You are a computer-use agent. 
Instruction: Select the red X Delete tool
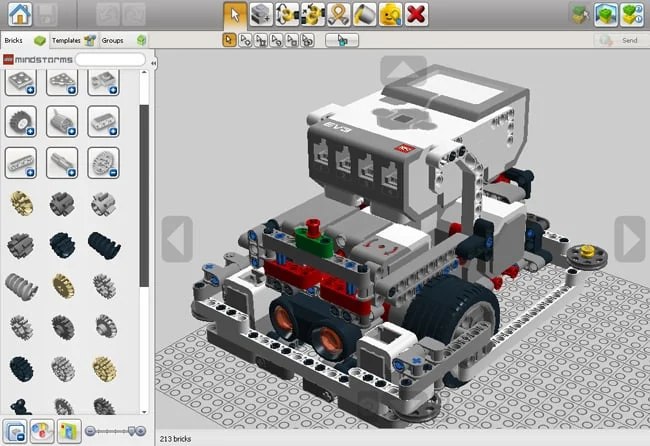pyautogui.click(x=416, y=15)
